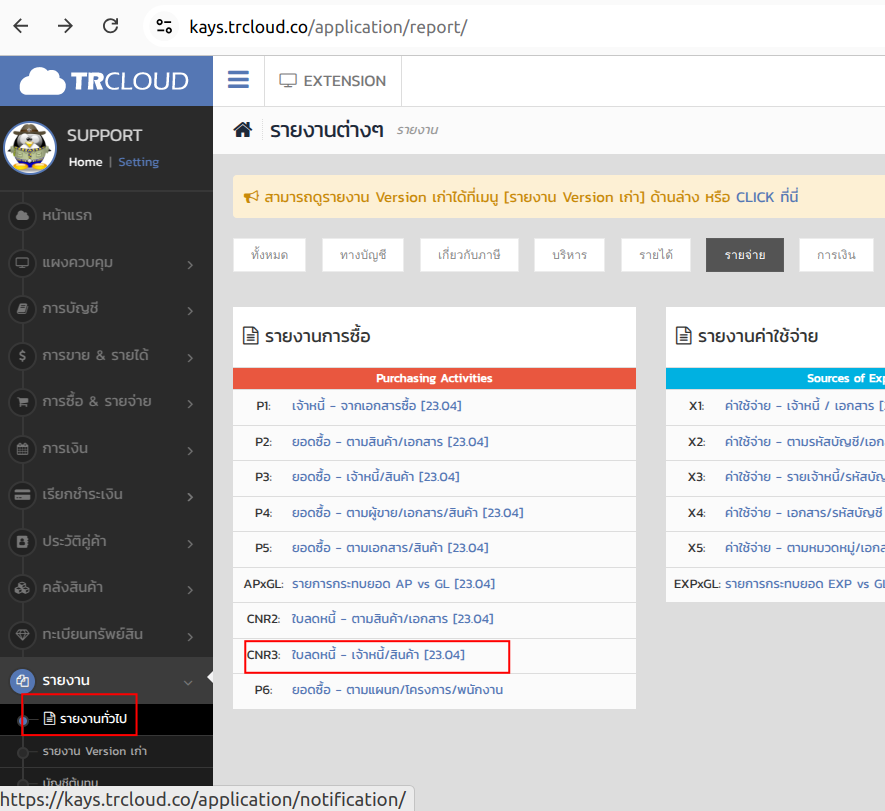Select the บริหาร filter tab
Screen dimensions: 885x811
[569, 255]
